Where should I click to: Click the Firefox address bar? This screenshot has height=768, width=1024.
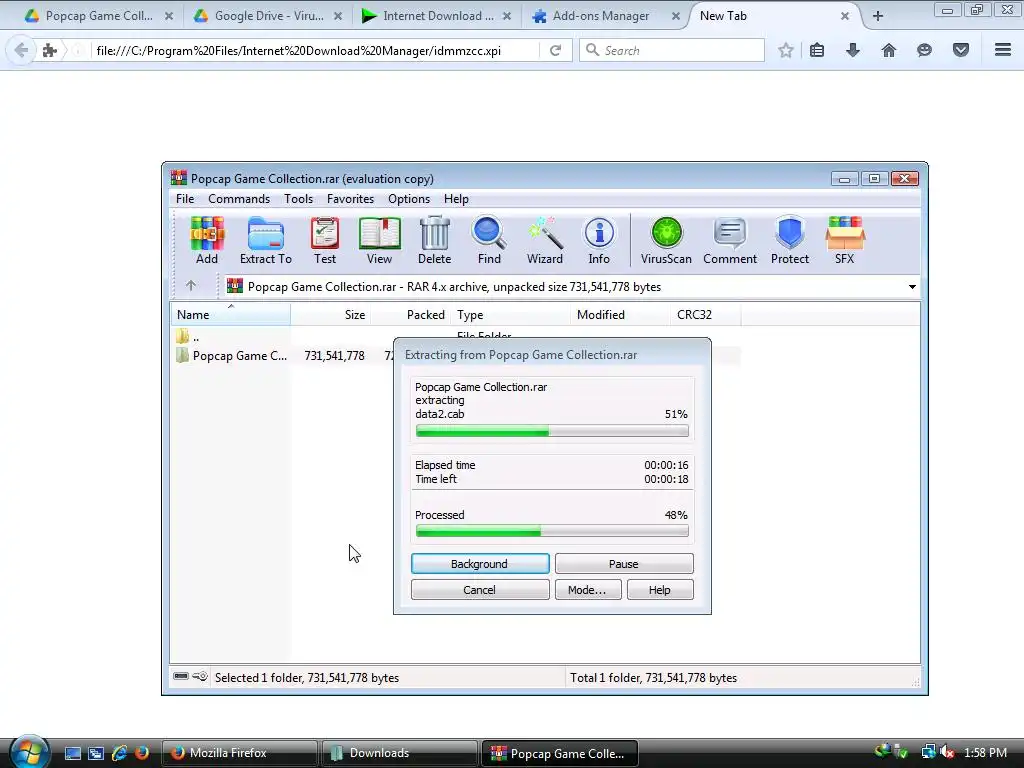click(317, 50)
